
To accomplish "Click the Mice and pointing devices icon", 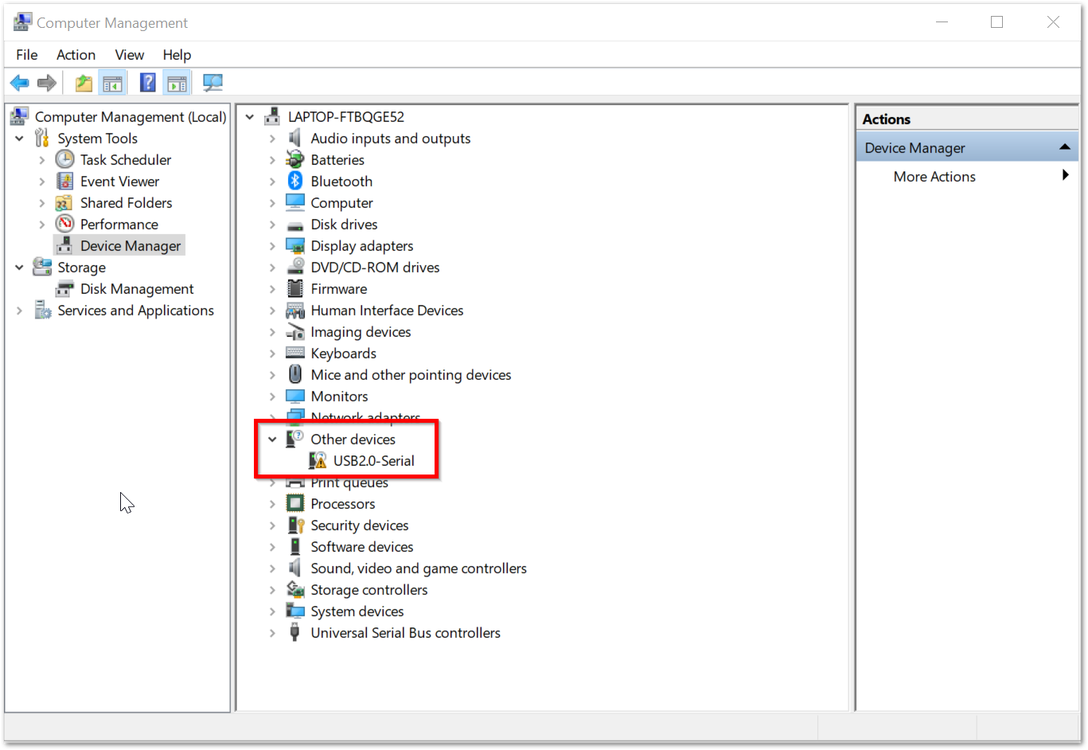I will (x=295, y=375).
